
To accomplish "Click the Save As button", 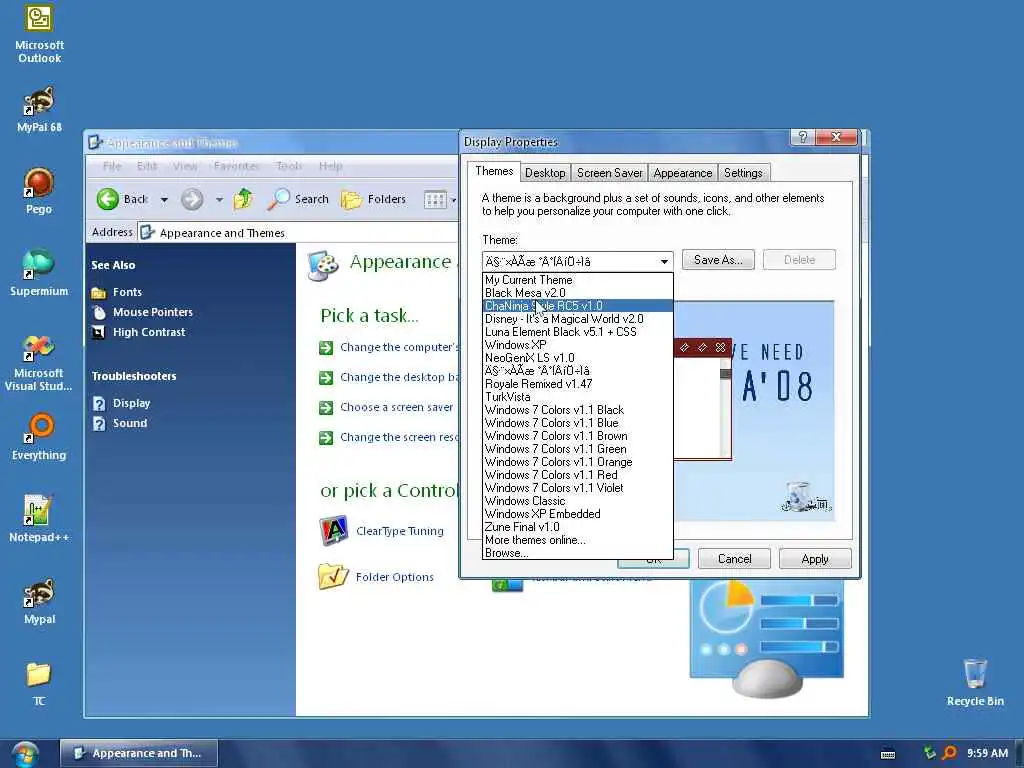I will pos(718,260).
